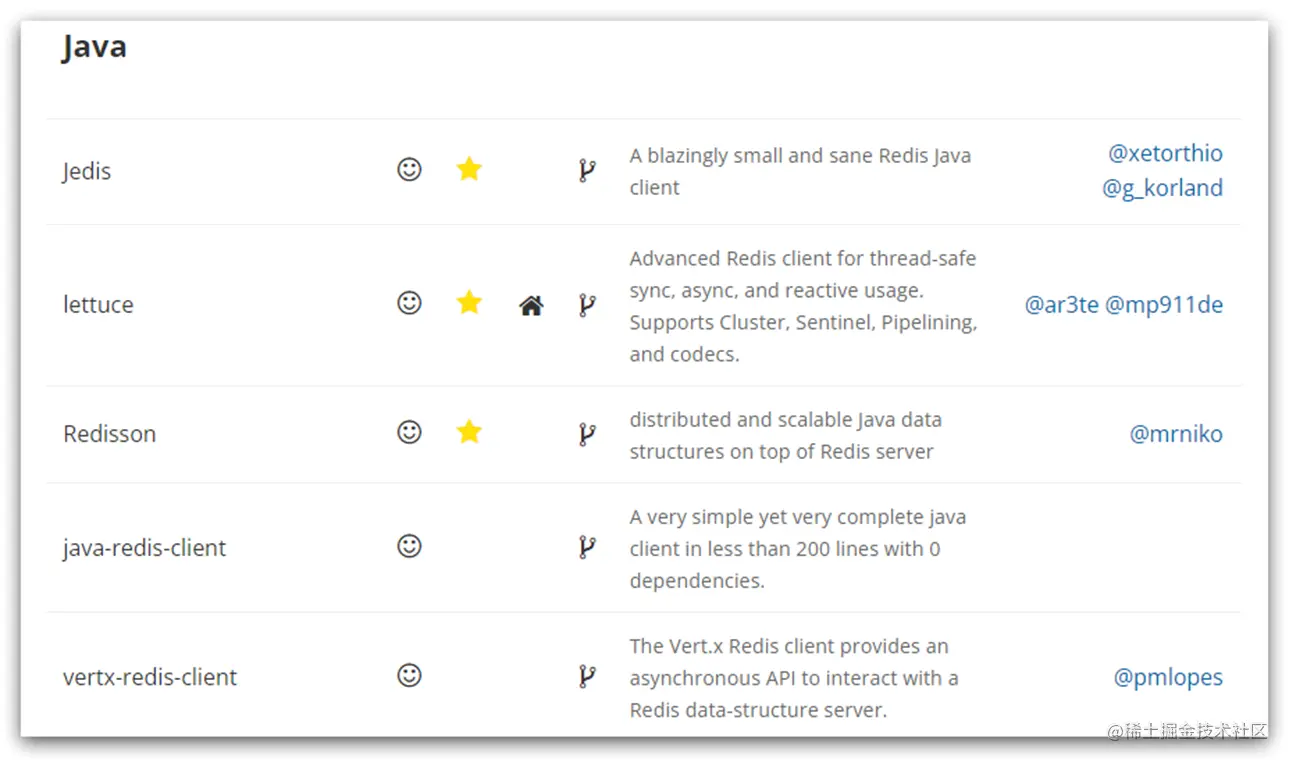Click the smiley icon for vertx-redis-client

[x=409, y=675]
